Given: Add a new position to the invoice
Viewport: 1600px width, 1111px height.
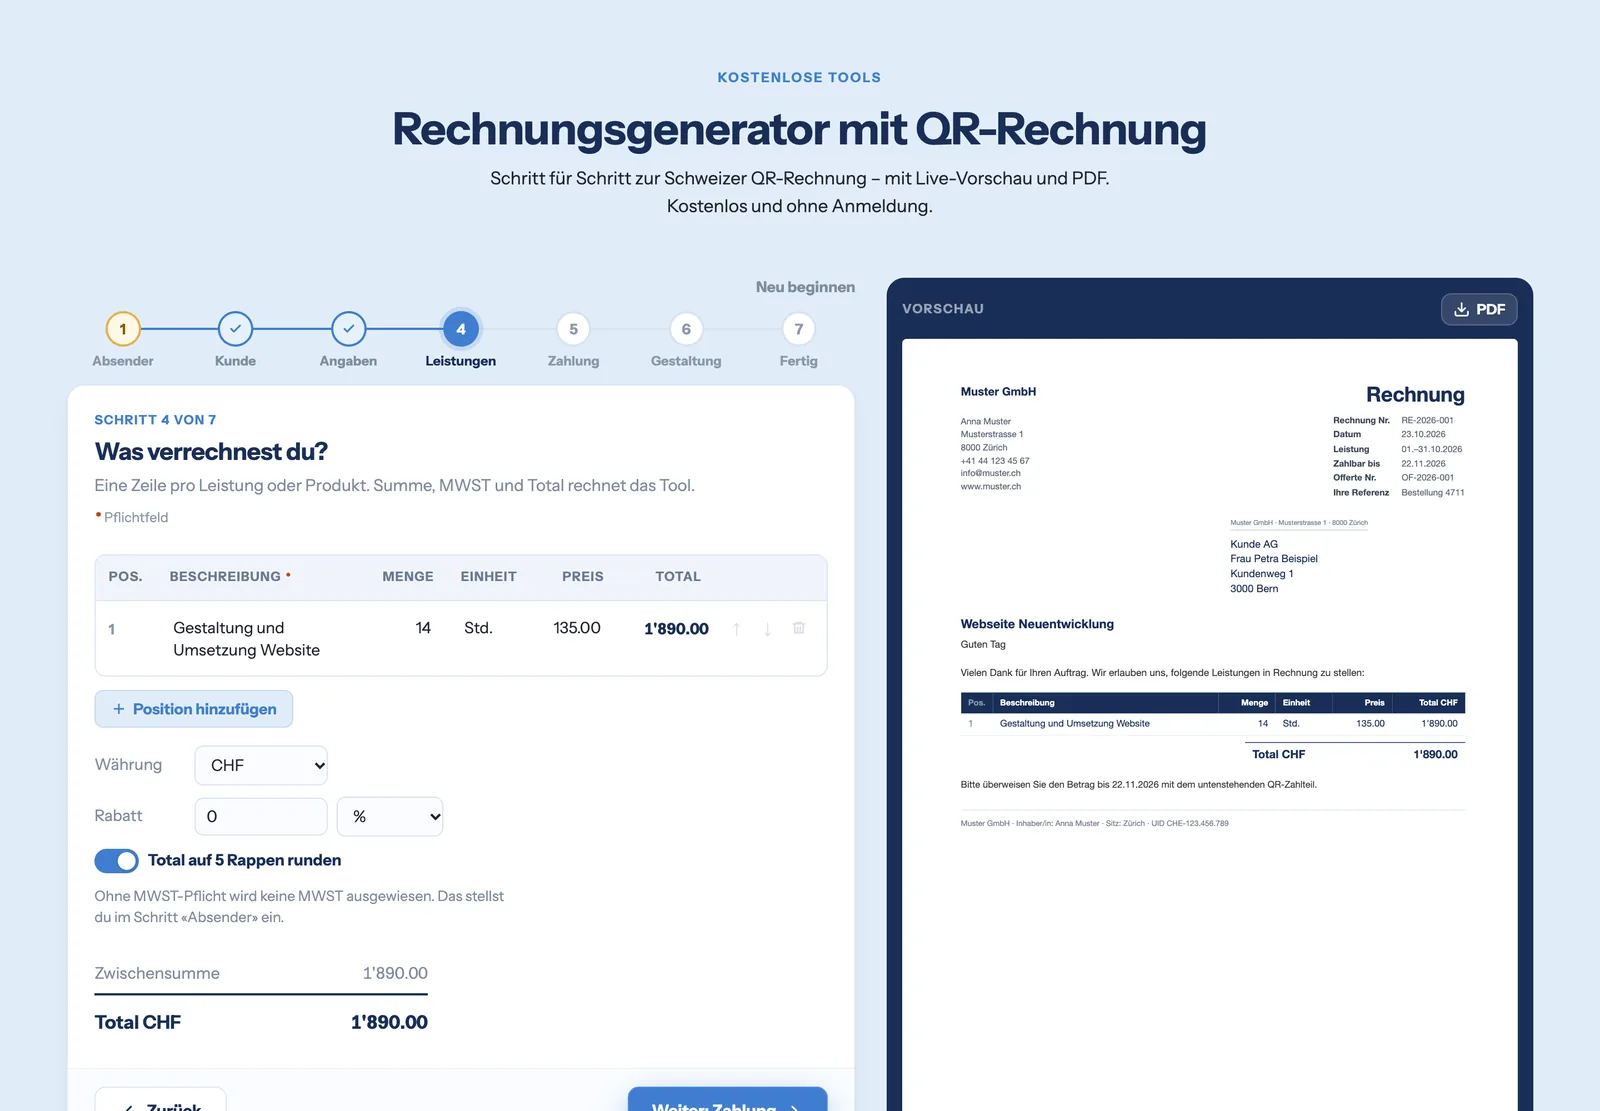Looking at the screenshot, I should [x=194, y=709].
